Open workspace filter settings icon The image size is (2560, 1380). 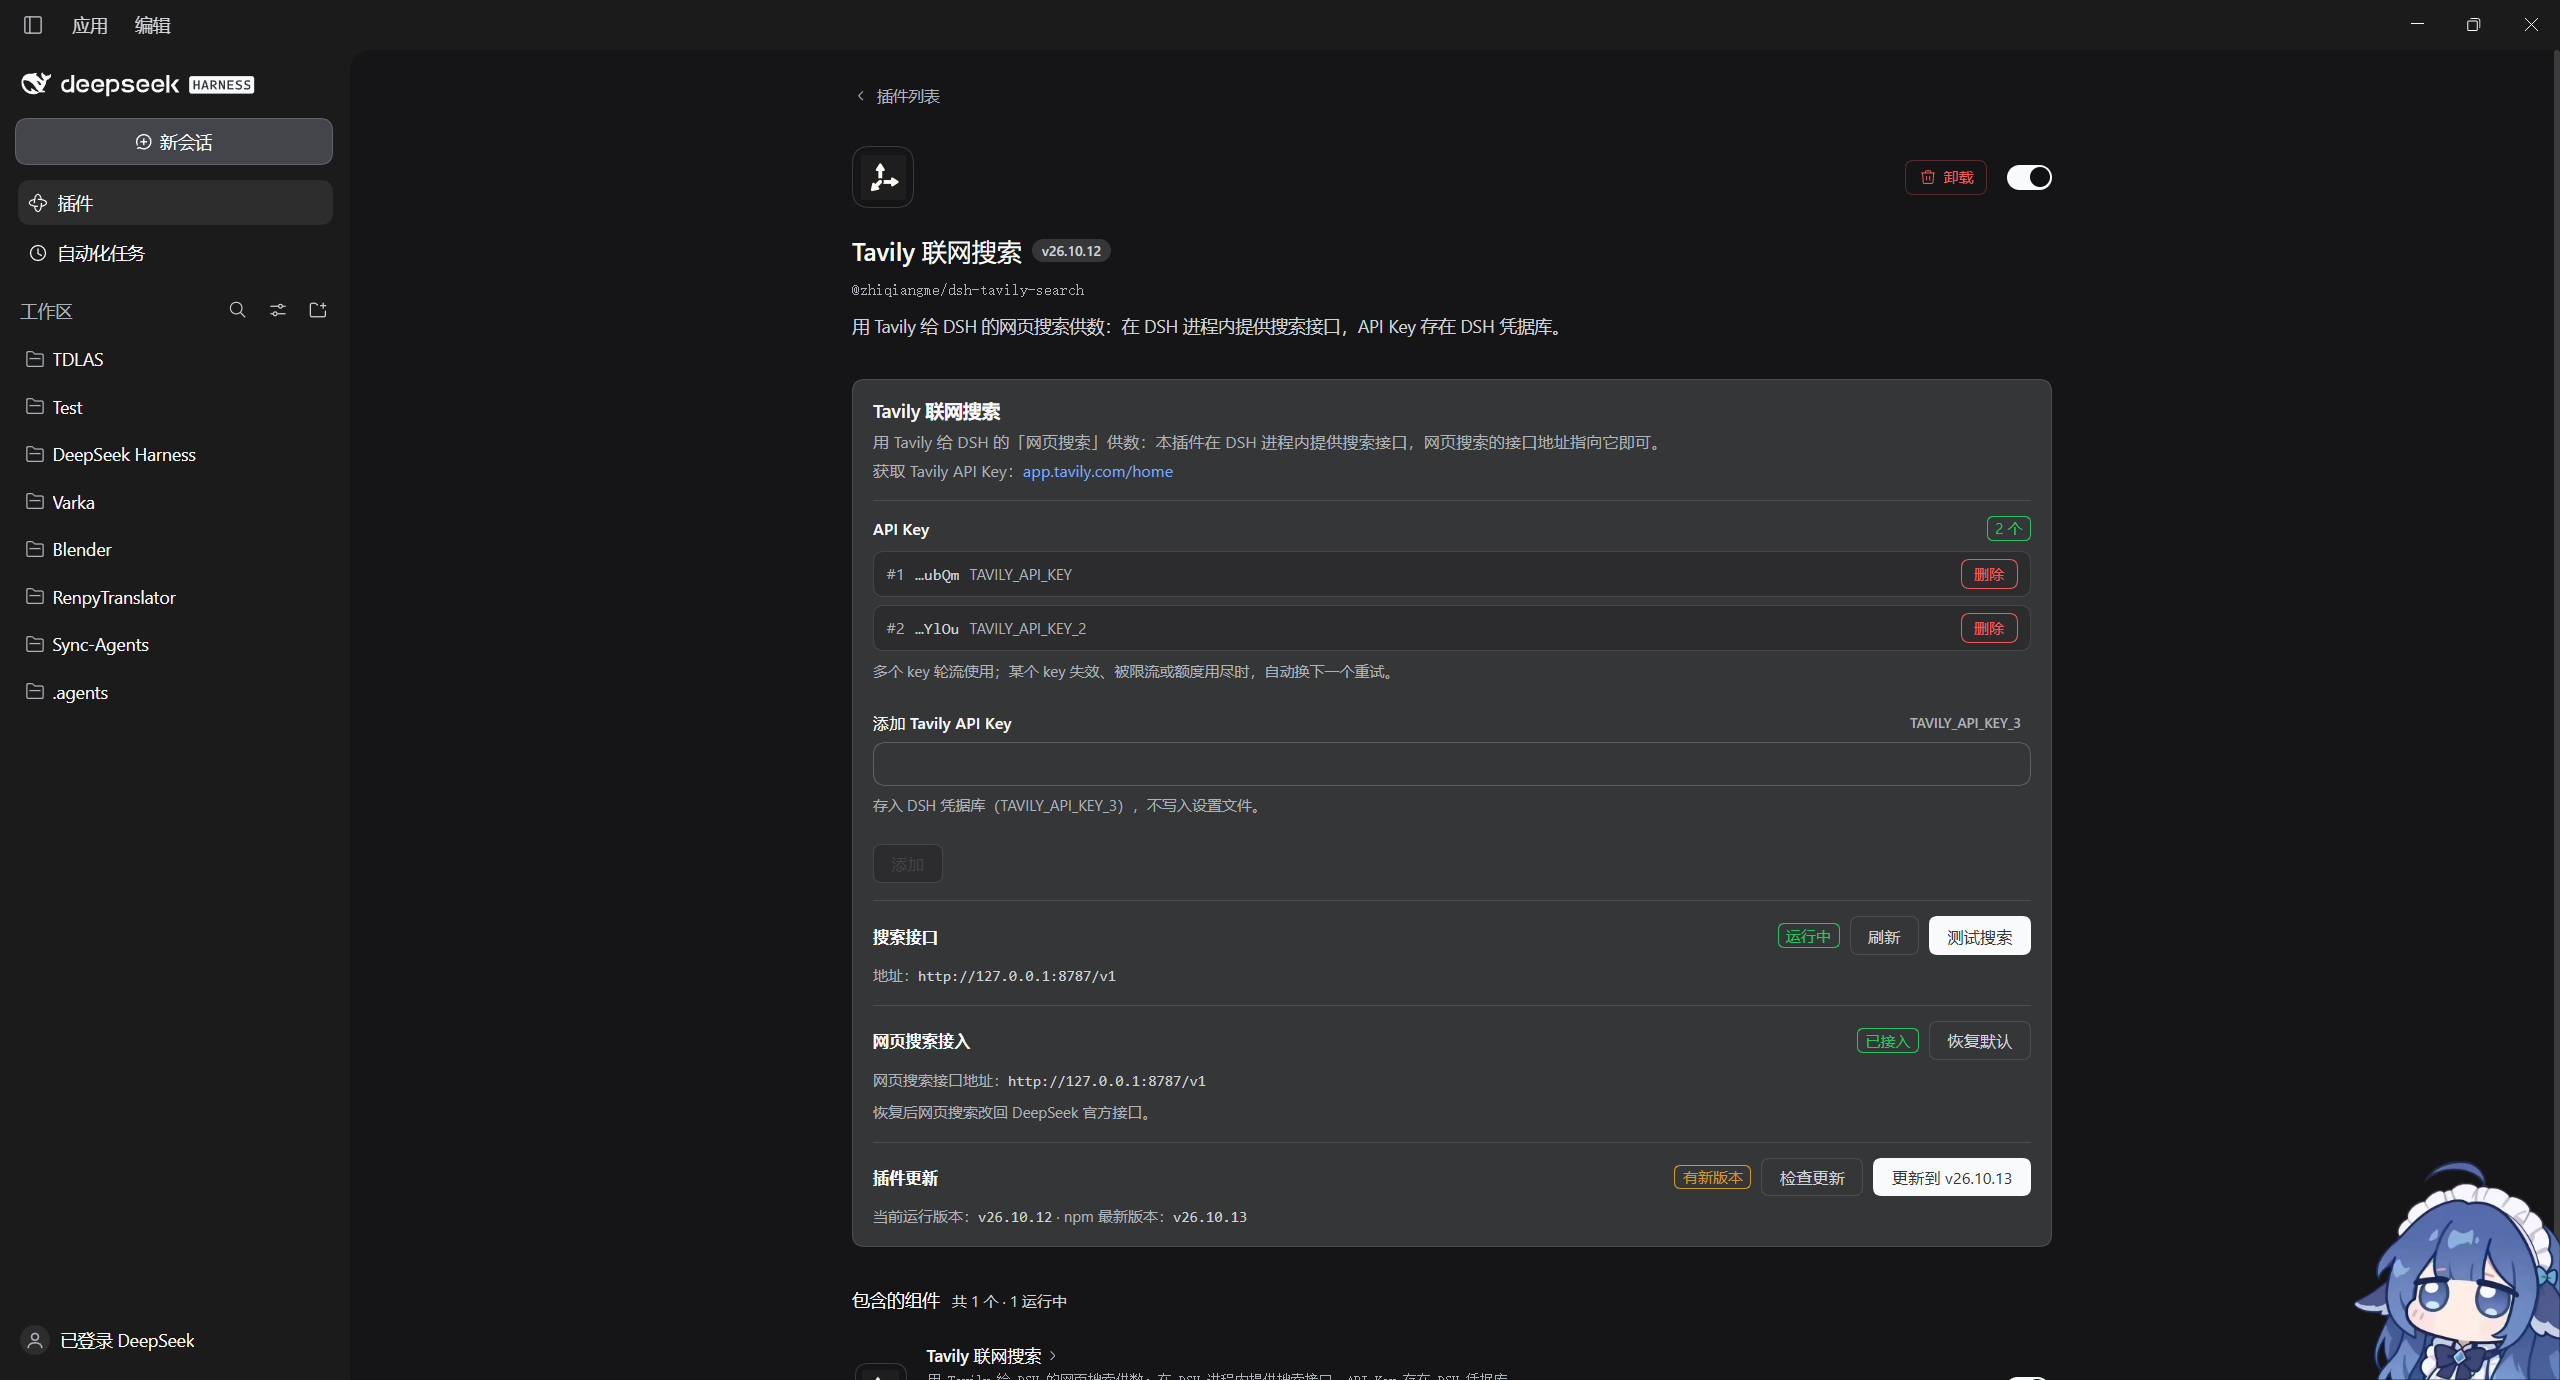tap(278, 310)
